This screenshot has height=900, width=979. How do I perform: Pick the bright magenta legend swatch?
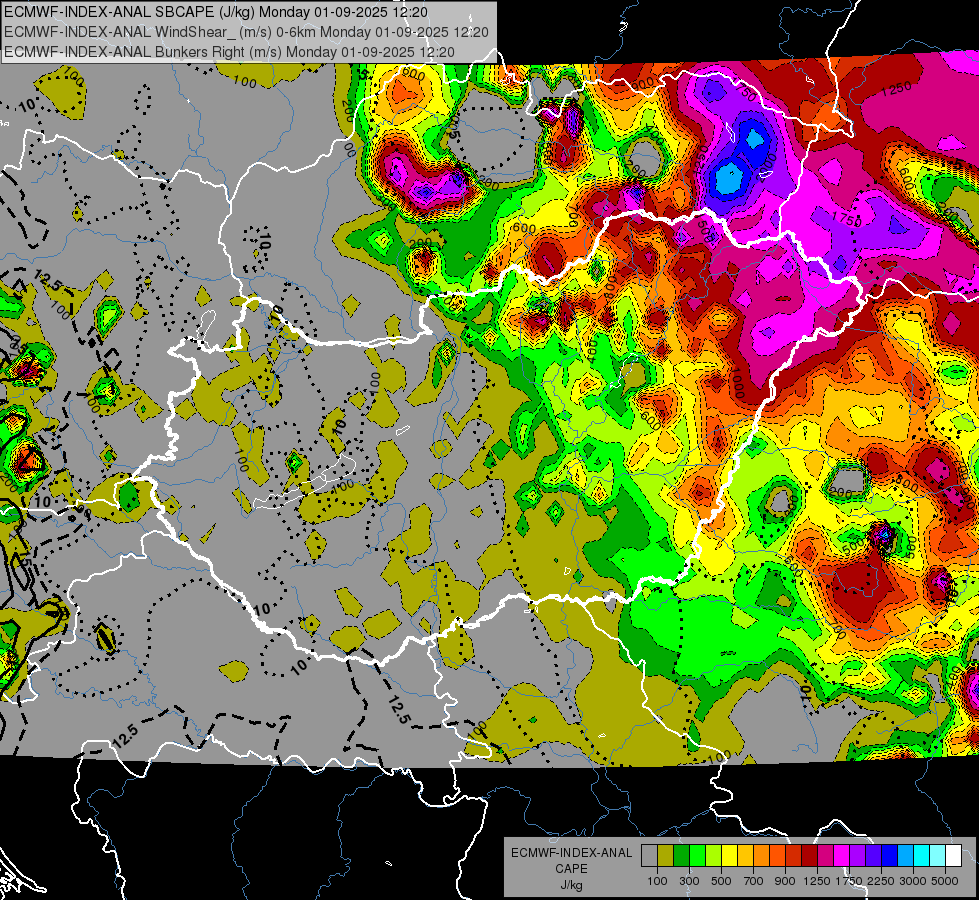(842, 855)
